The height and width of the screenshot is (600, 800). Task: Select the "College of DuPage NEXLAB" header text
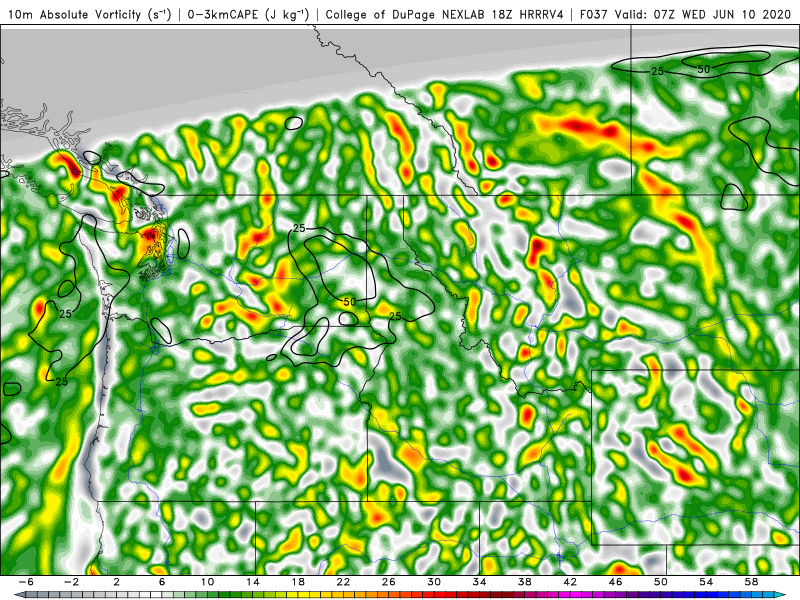[406, 14]
